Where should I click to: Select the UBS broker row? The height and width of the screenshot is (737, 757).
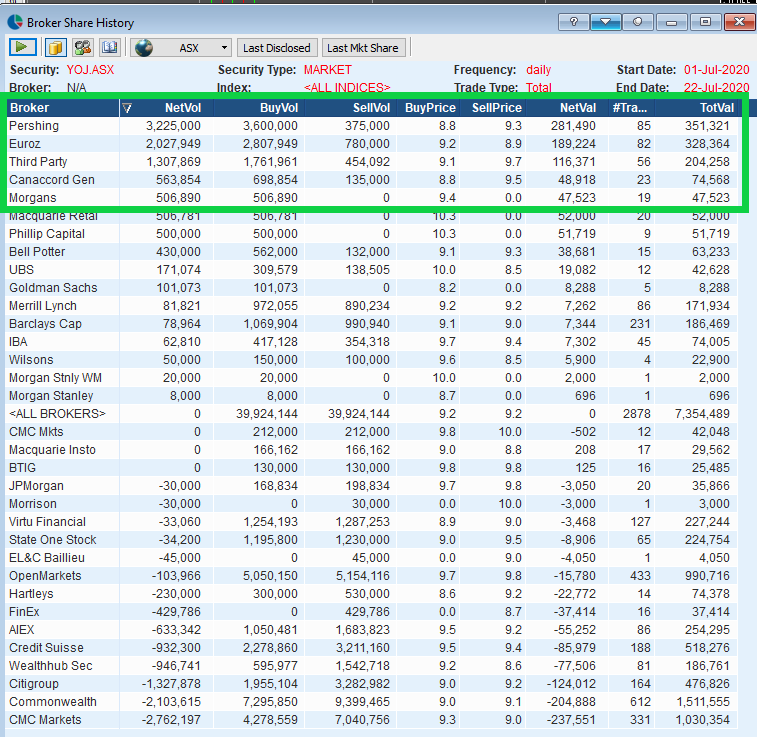click(372, 270)
